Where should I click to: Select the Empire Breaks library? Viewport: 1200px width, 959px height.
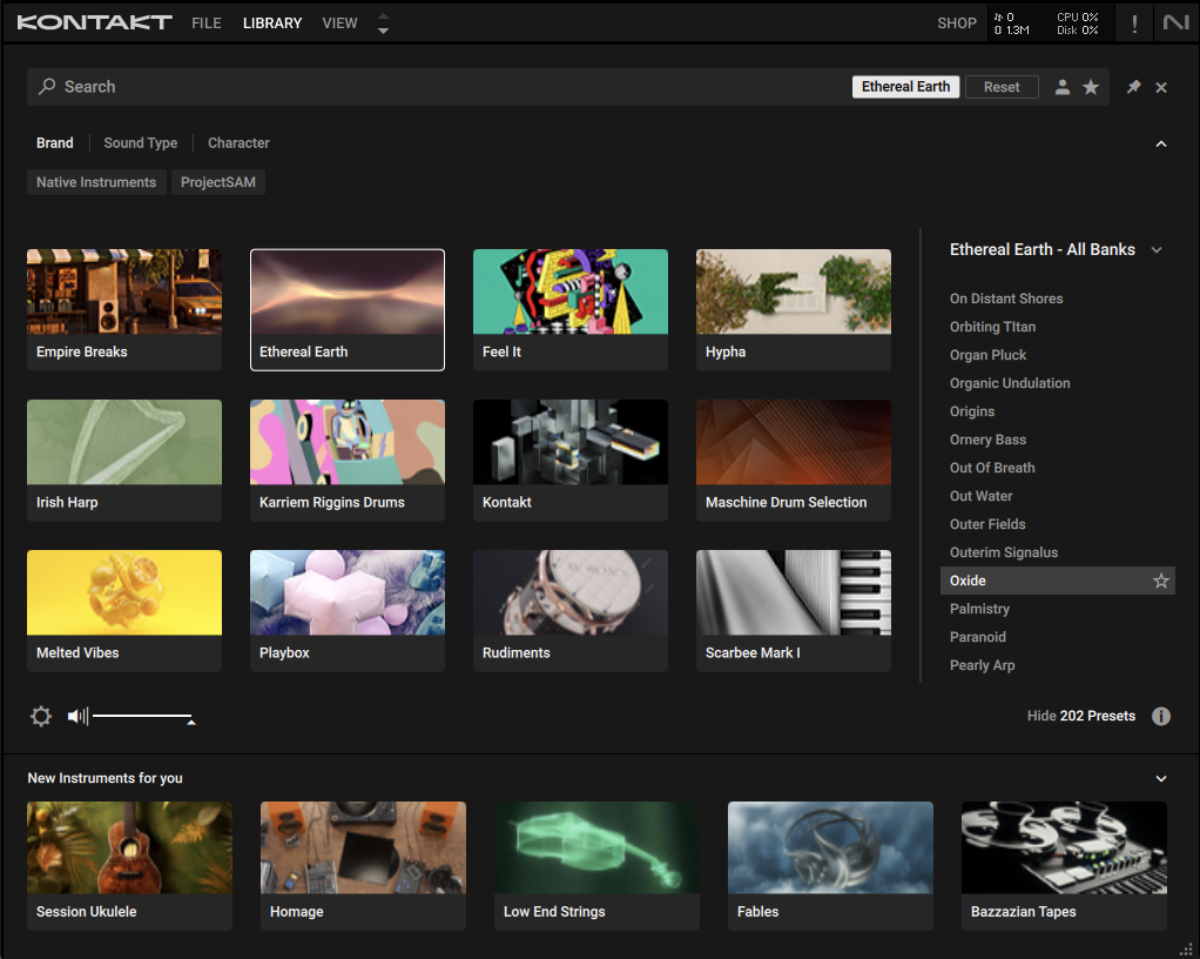point(125,310)
